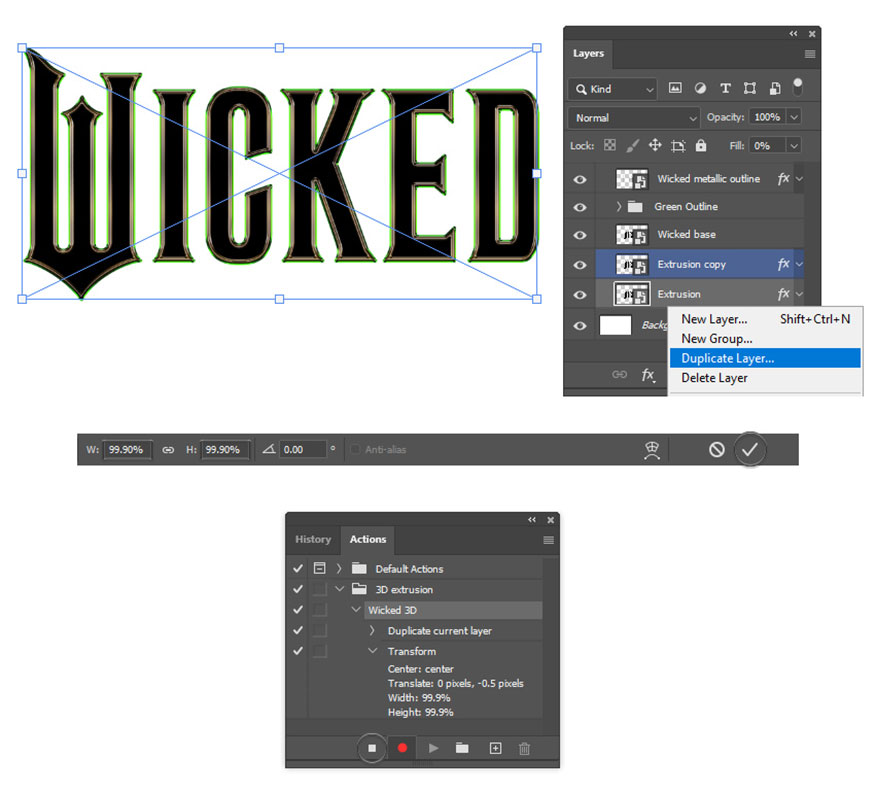The image size is (875, 793).
Task: Toggle dialog box for Default Actions
Action: tap(320, 569)
